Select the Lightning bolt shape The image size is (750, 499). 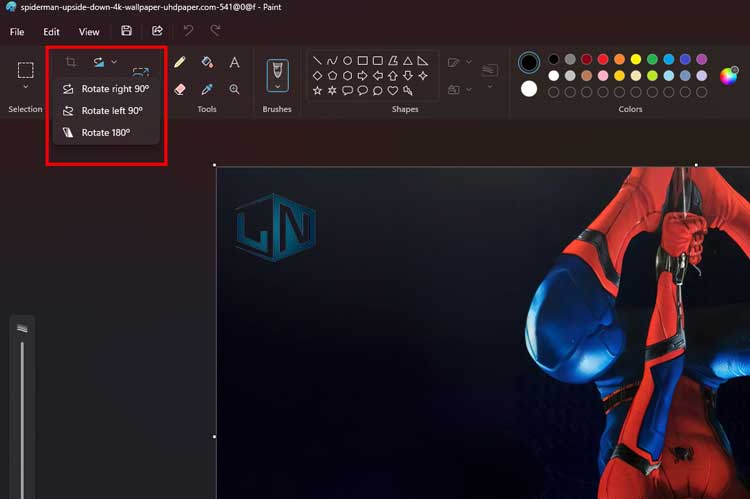408,90
